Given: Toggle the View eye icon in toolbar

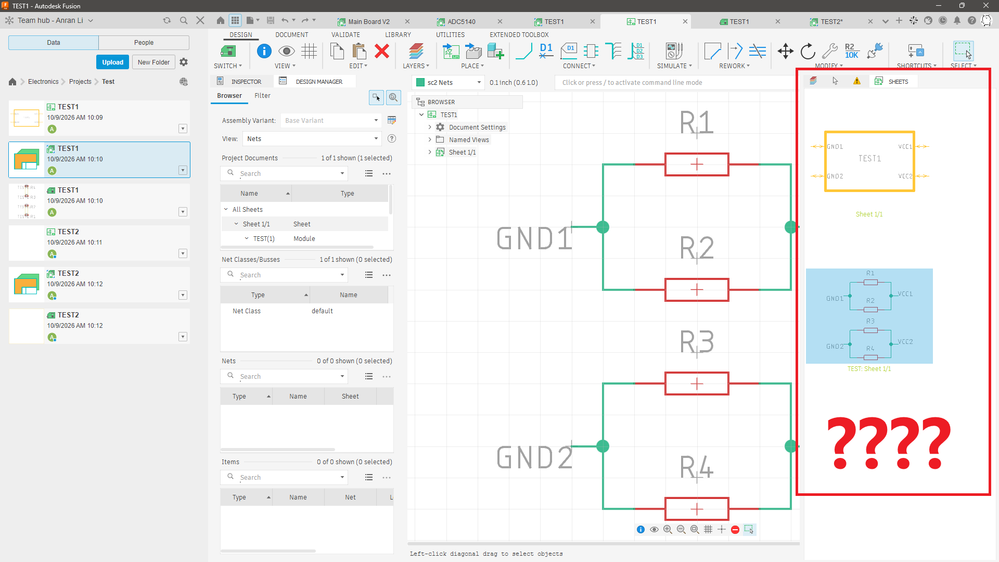Looking at the screenshot, I should tap(286, 51).
